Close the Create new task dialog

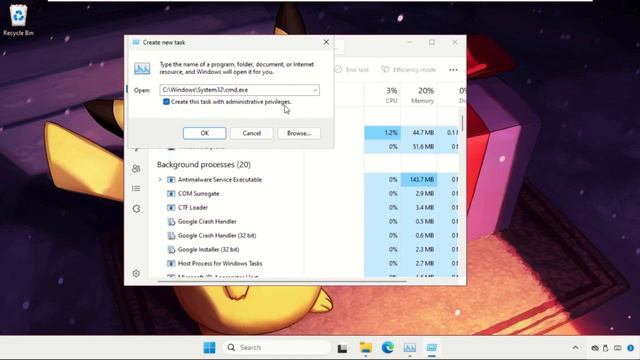click(x=326, y=42)
